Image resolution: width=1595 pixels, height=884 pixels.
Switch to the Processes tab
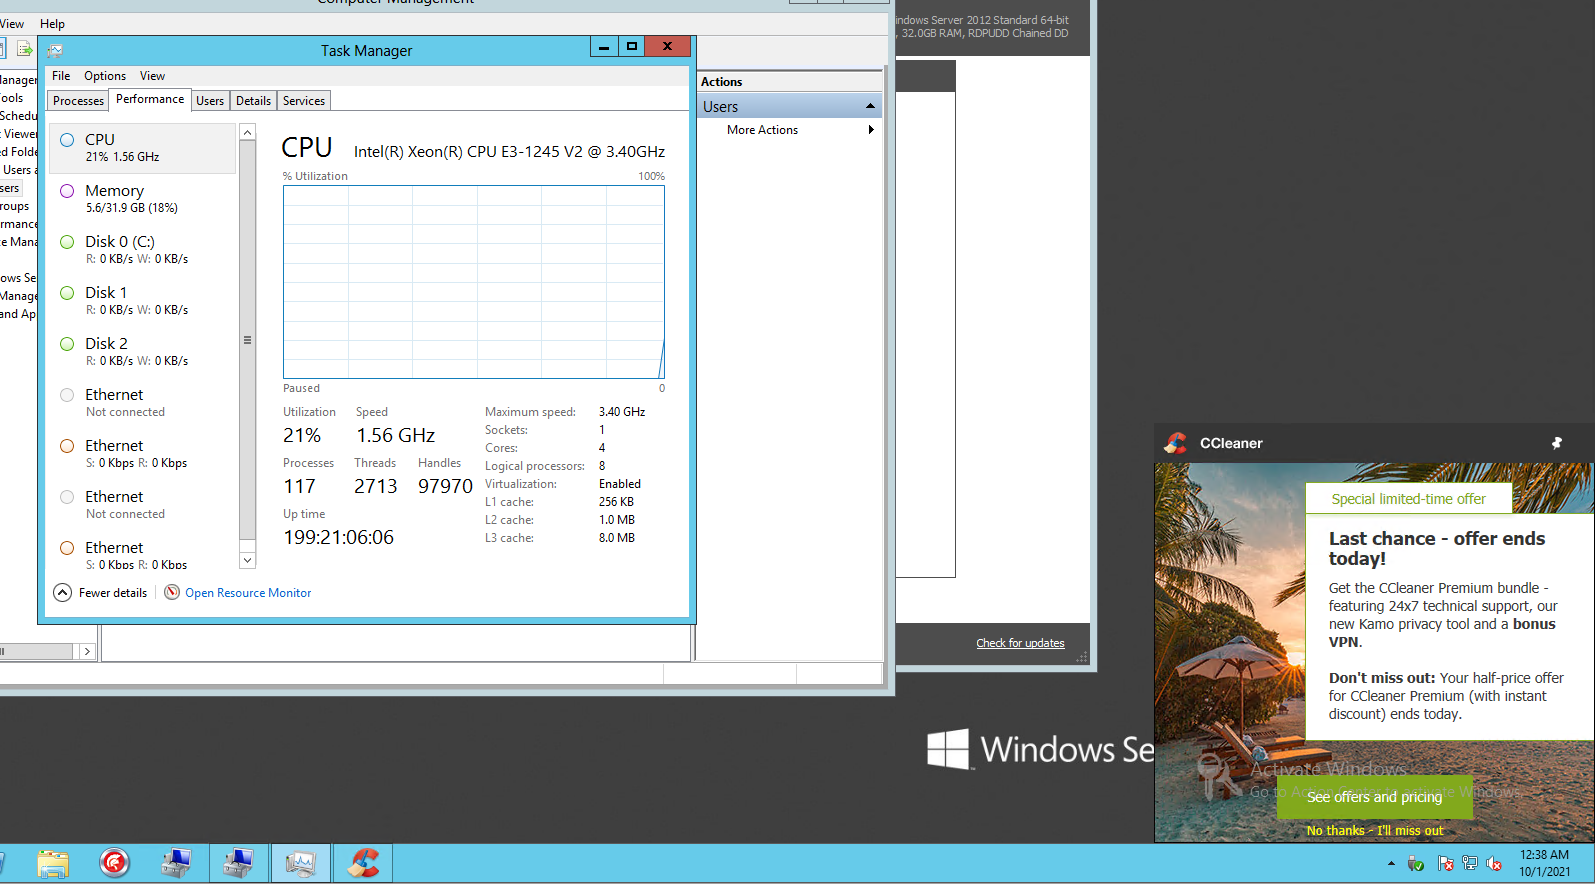click(x=78, y=101)
